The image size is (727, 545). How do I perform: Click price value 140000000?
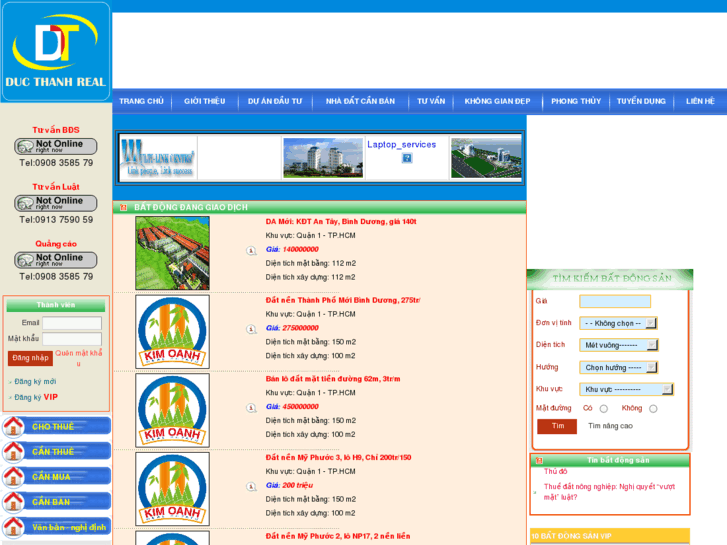pyautogui.click(x=300, y=250)
